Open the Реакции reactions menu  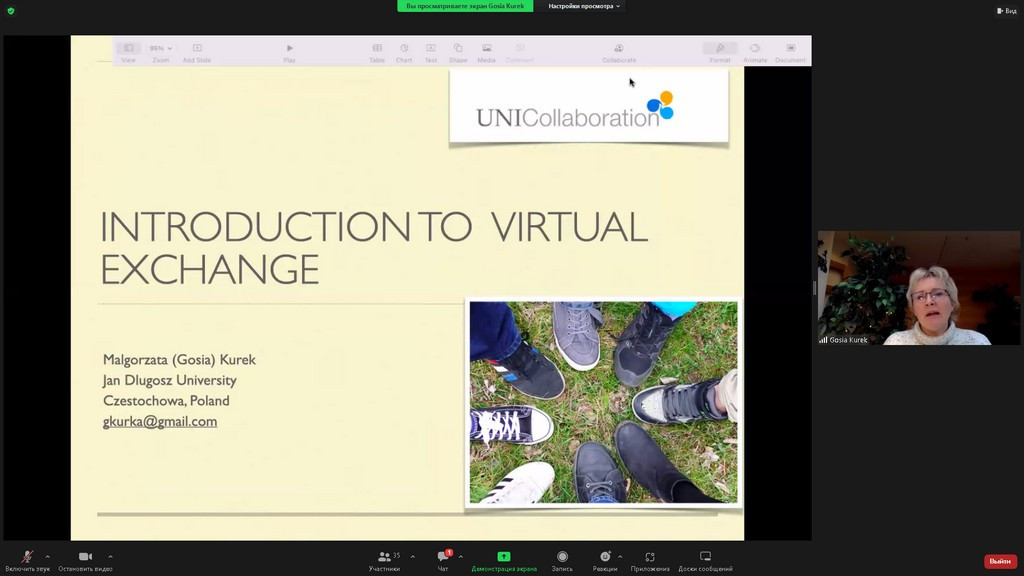click(x=605, y=558)
